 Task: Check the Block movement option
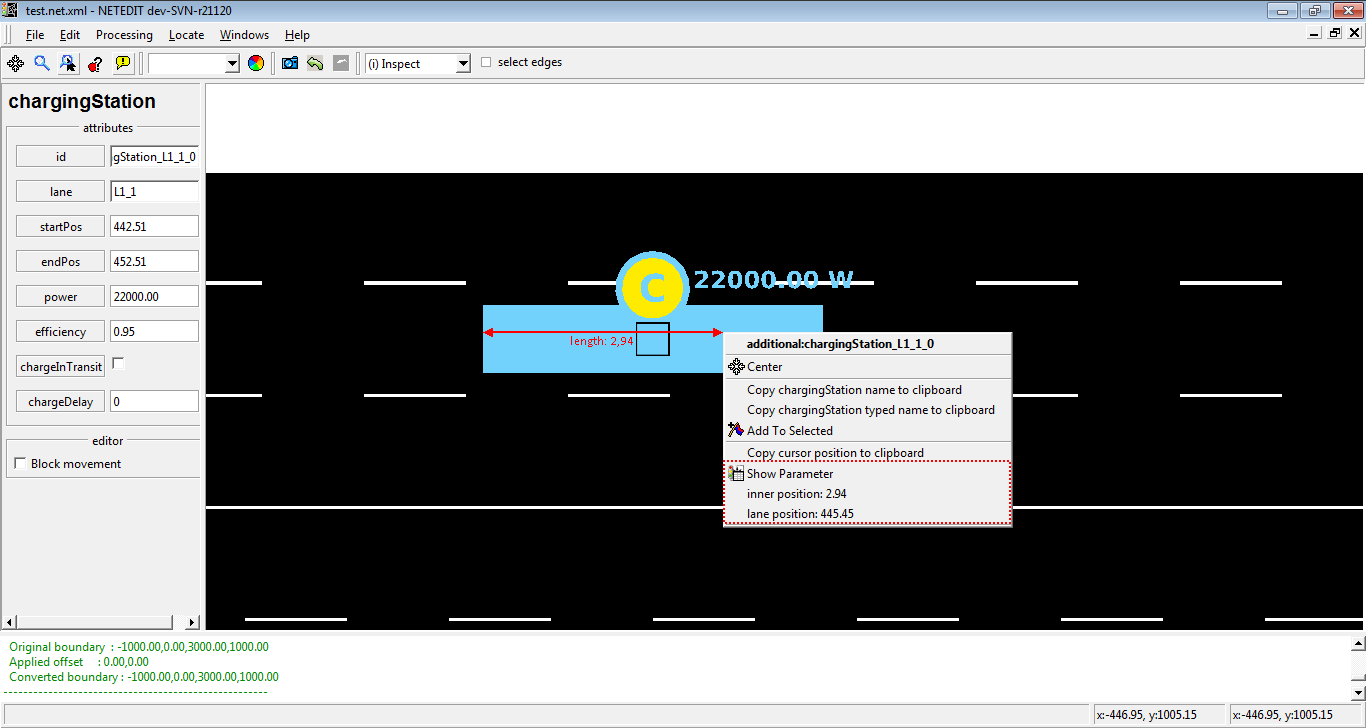pos(20,464)
